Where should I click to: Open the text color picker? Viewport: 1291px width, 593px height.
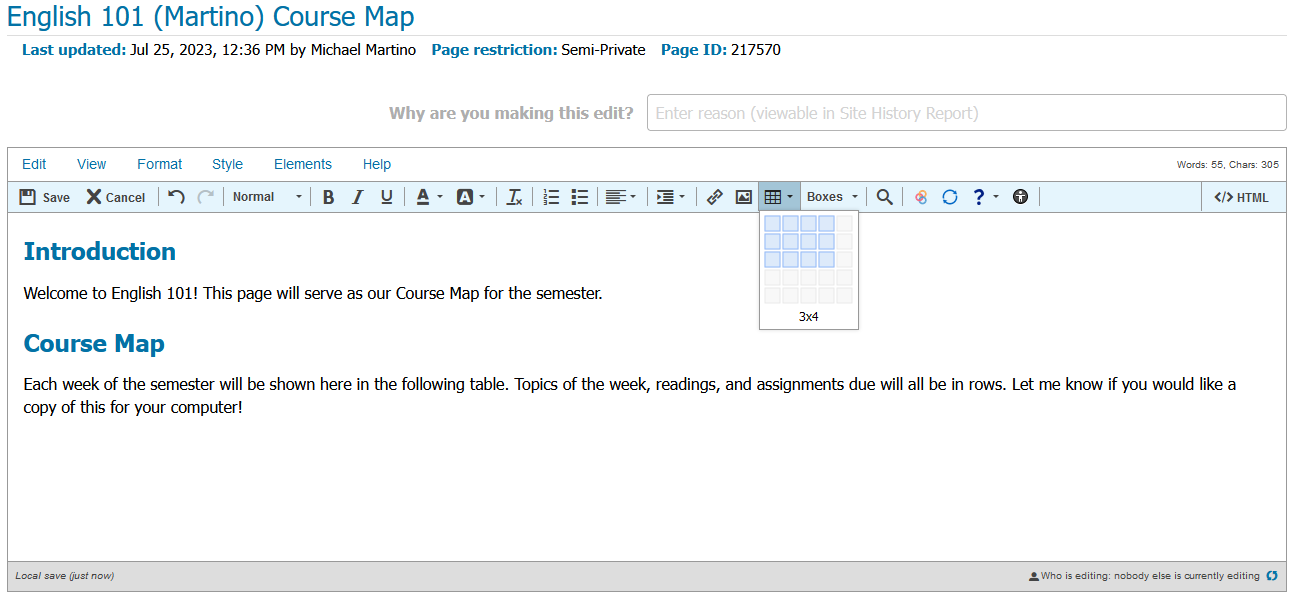pos(429,197)
